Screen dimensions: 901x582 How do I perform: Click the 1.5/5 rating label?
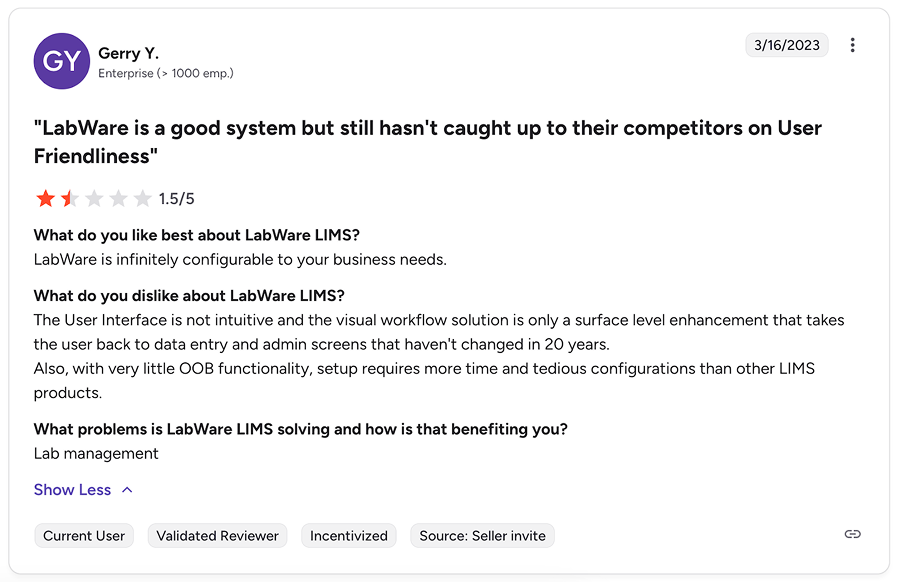(x=176, y=198)
